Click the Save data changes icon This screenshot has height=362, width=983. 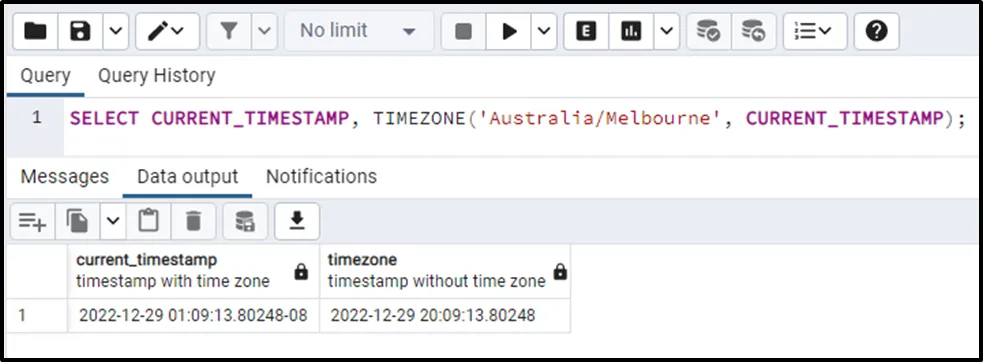point(245,221)
